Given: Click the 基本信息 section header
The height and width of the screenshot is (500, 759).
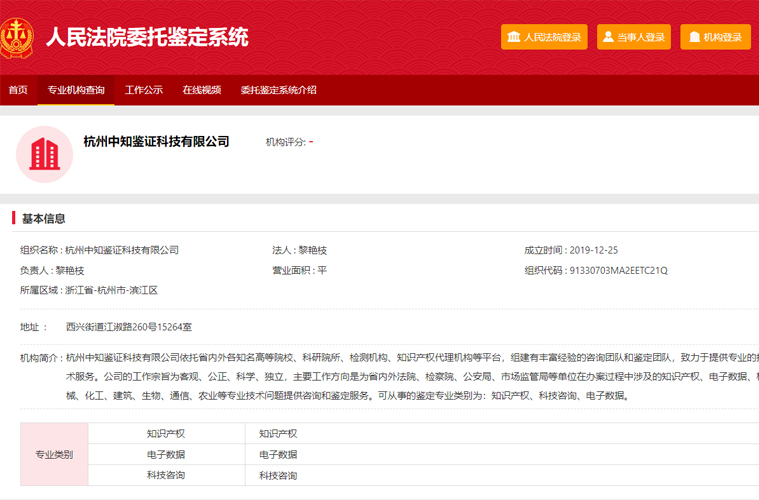Looking at the screenshot, I should click(44, 219).
